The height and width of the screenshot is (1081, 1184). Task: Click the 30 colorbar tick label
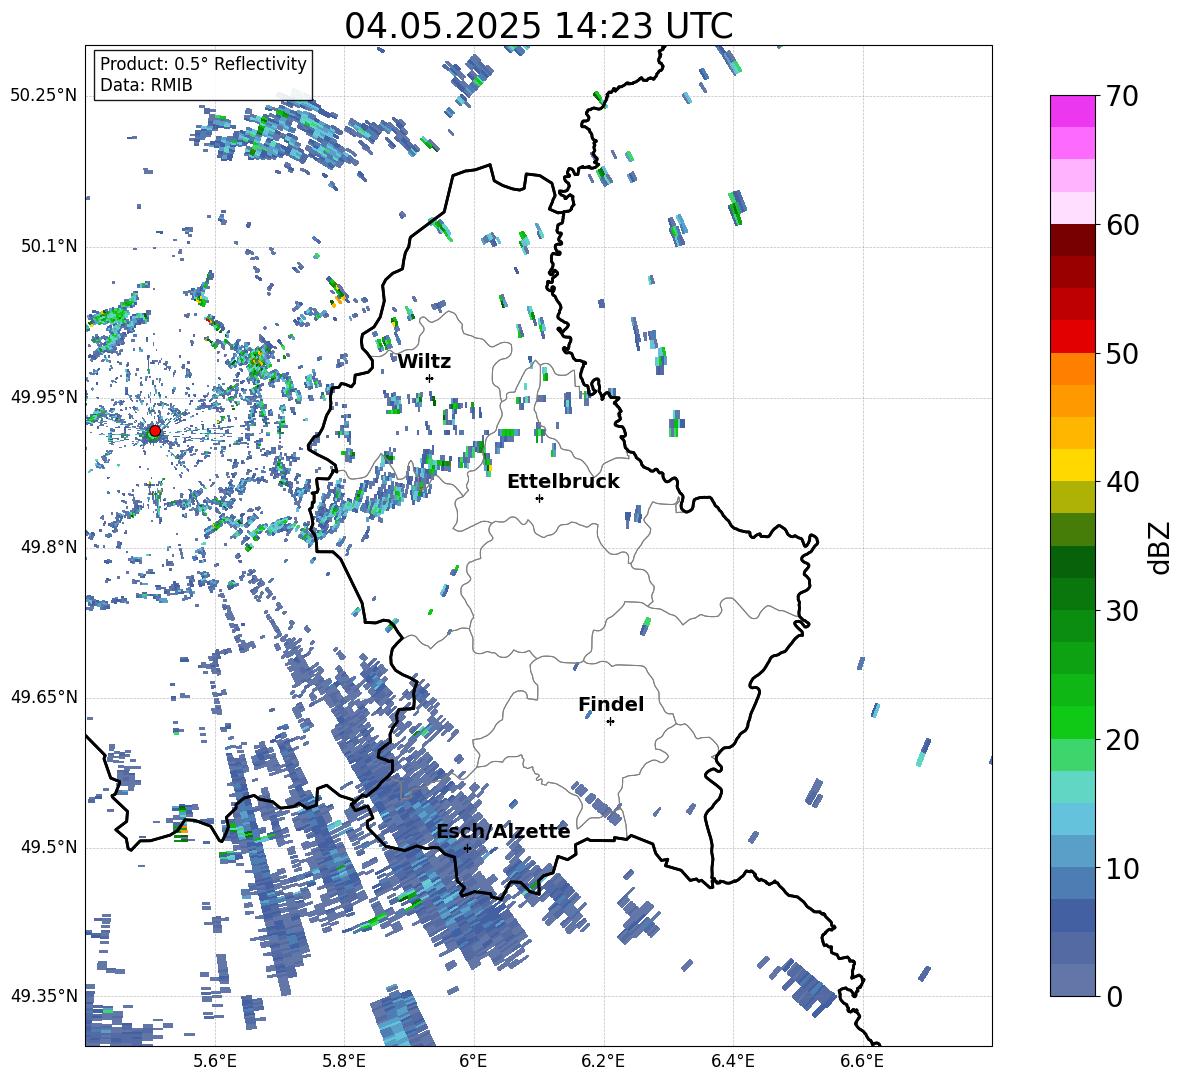pos(1122,610)
